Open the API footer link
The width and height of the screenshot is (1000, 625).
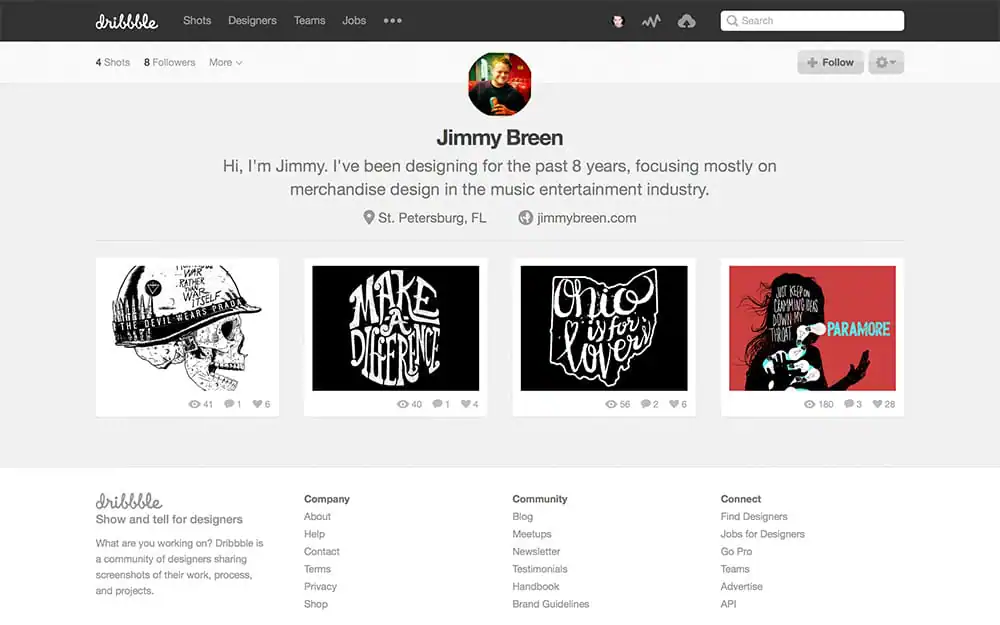coord(728,604)
